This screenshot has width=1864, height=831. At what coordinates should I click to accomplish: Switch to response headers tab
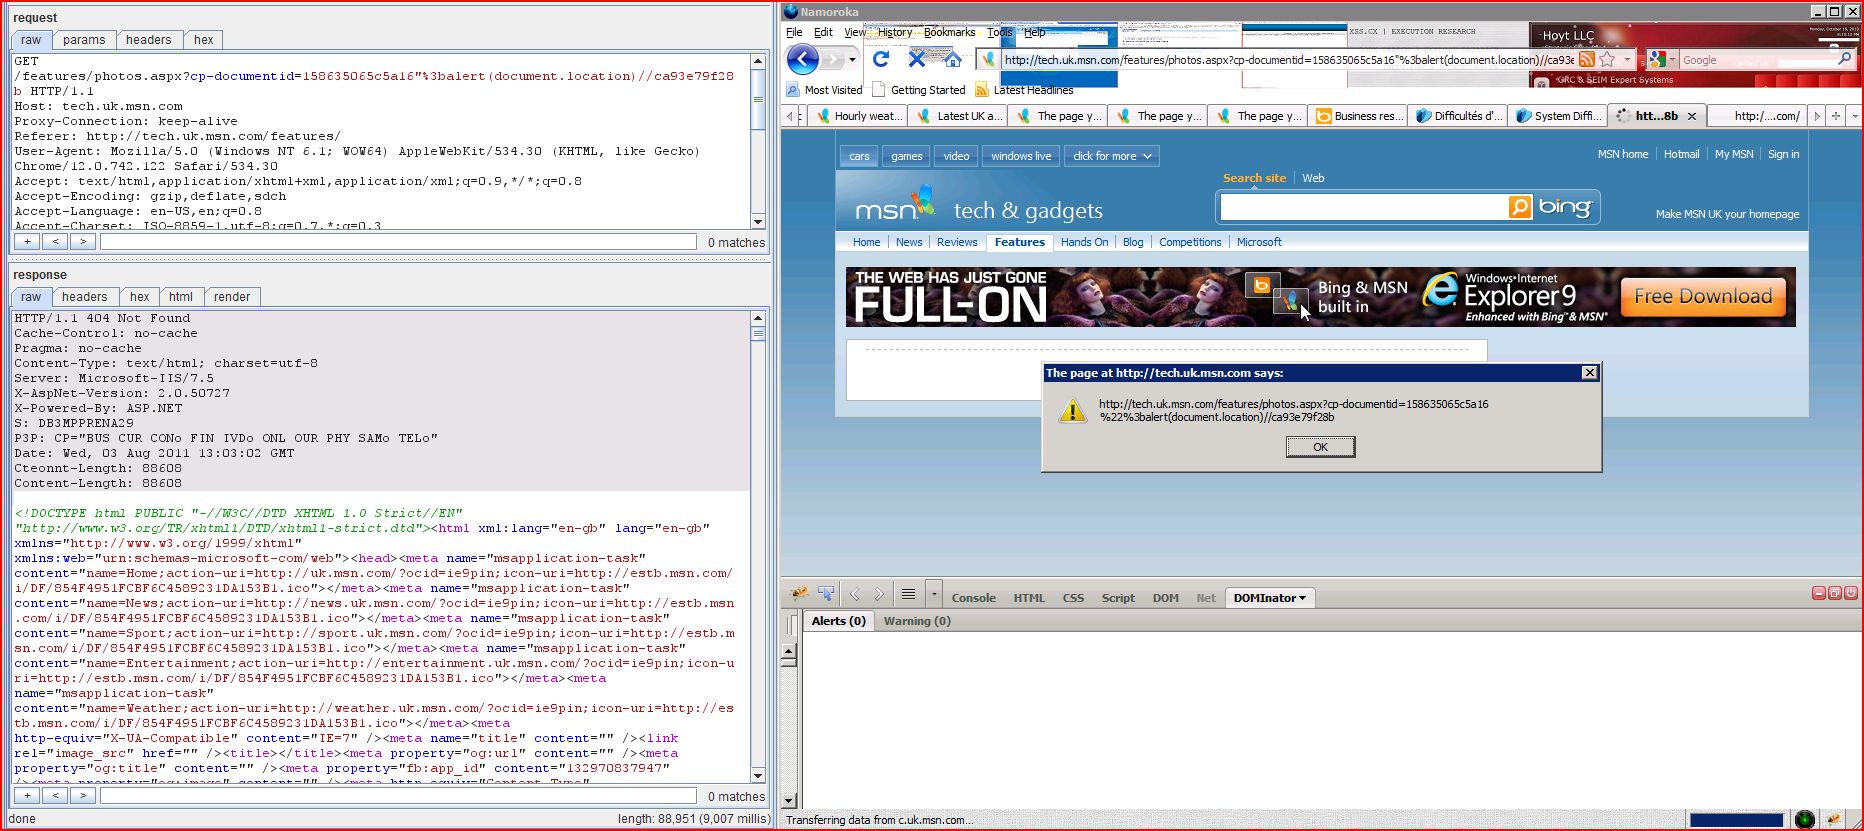point(84,297)
